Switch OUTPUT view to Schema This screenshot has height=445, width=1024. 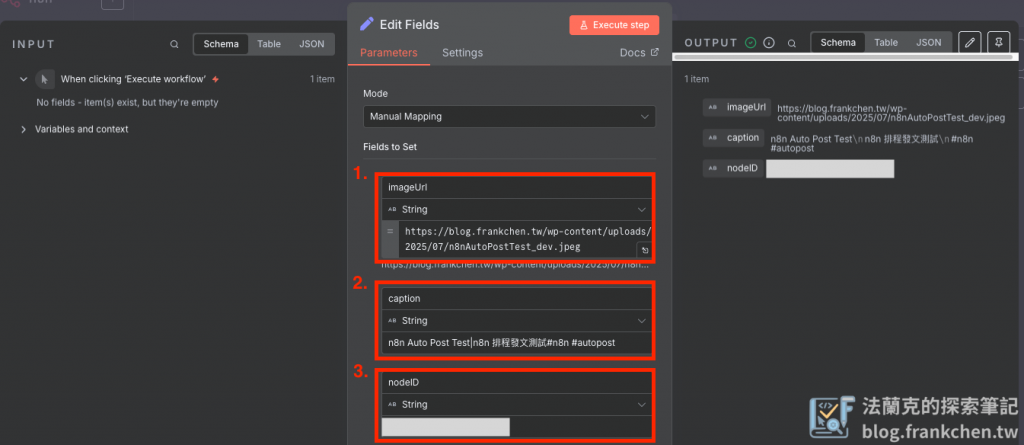tap(838, 42)
